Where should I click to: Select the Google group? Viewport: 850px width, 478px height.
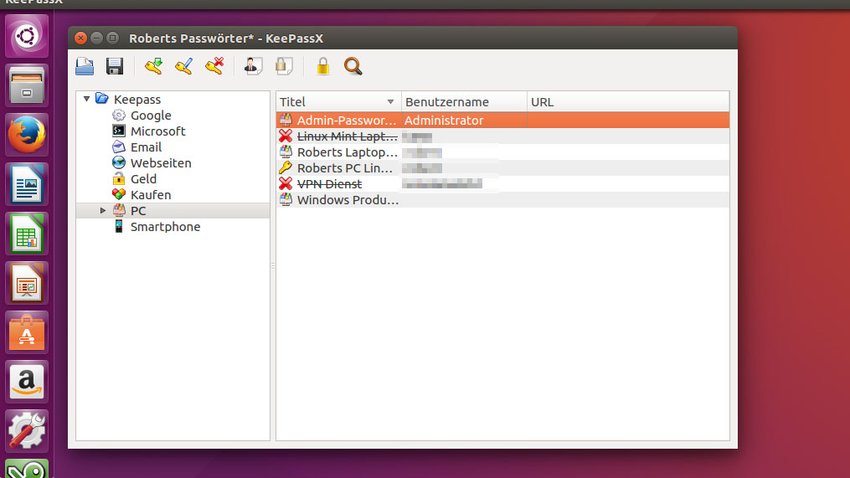[151, 115]
